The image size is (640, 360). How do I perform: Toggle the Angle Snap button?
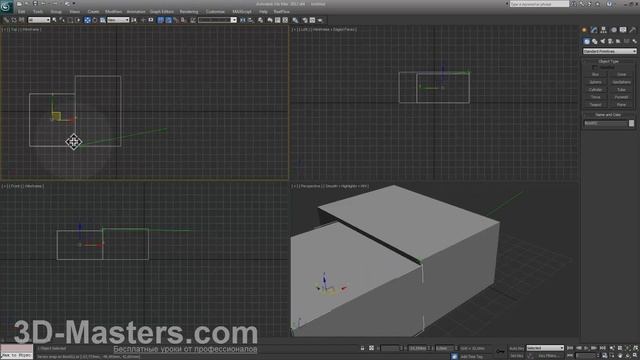click(168, 20)
